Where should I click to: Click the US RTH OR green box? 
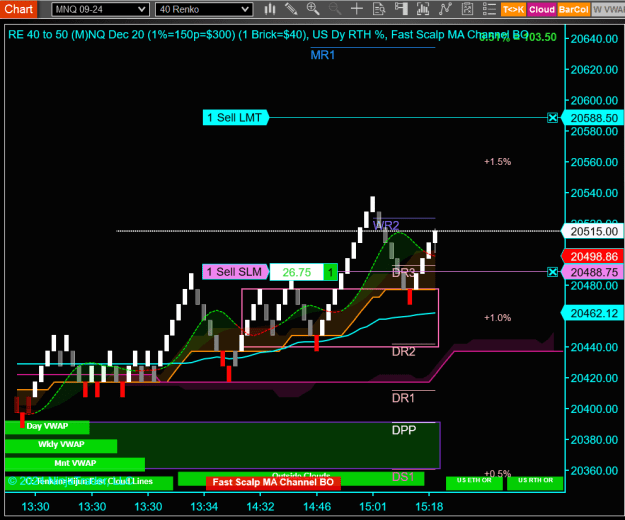tap(535, 483)
